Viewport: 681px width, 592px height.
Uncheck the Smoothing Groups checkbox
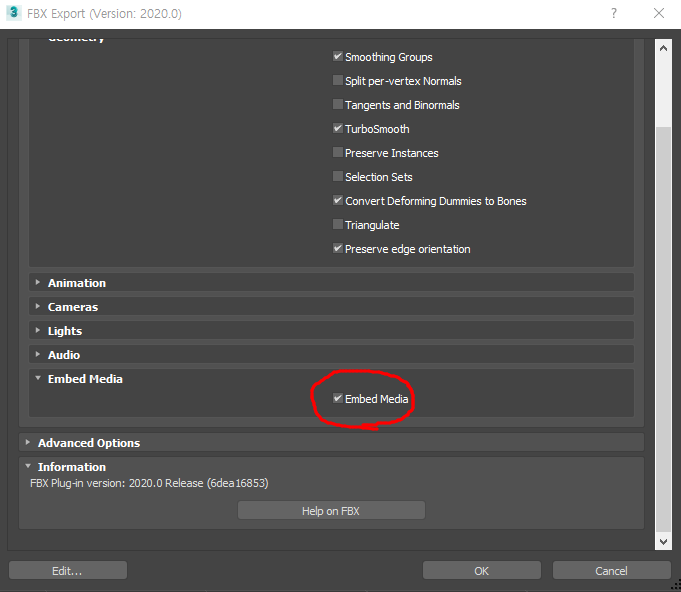(x=337, y=56)
